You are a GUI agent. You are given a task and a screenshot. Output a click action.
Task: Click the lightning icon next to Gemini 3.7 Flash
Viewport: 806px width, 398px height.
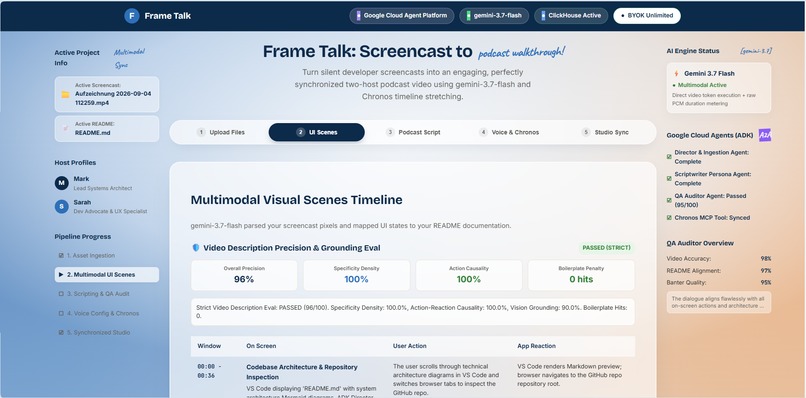(x=676, y=74)
